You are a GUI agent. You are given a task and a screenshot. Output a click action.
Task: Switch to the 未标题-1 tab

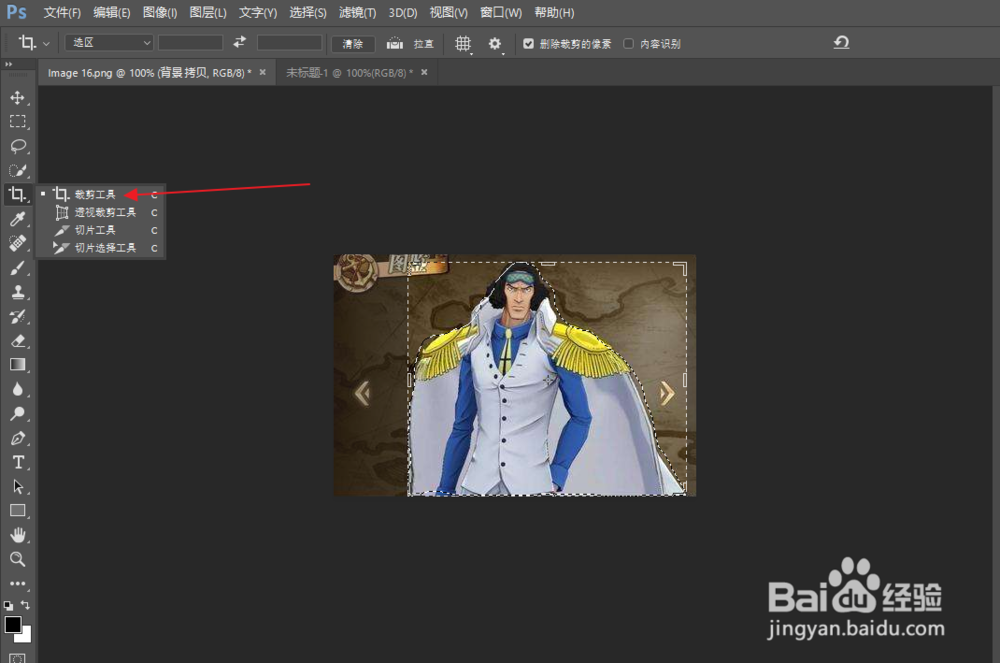349,73
